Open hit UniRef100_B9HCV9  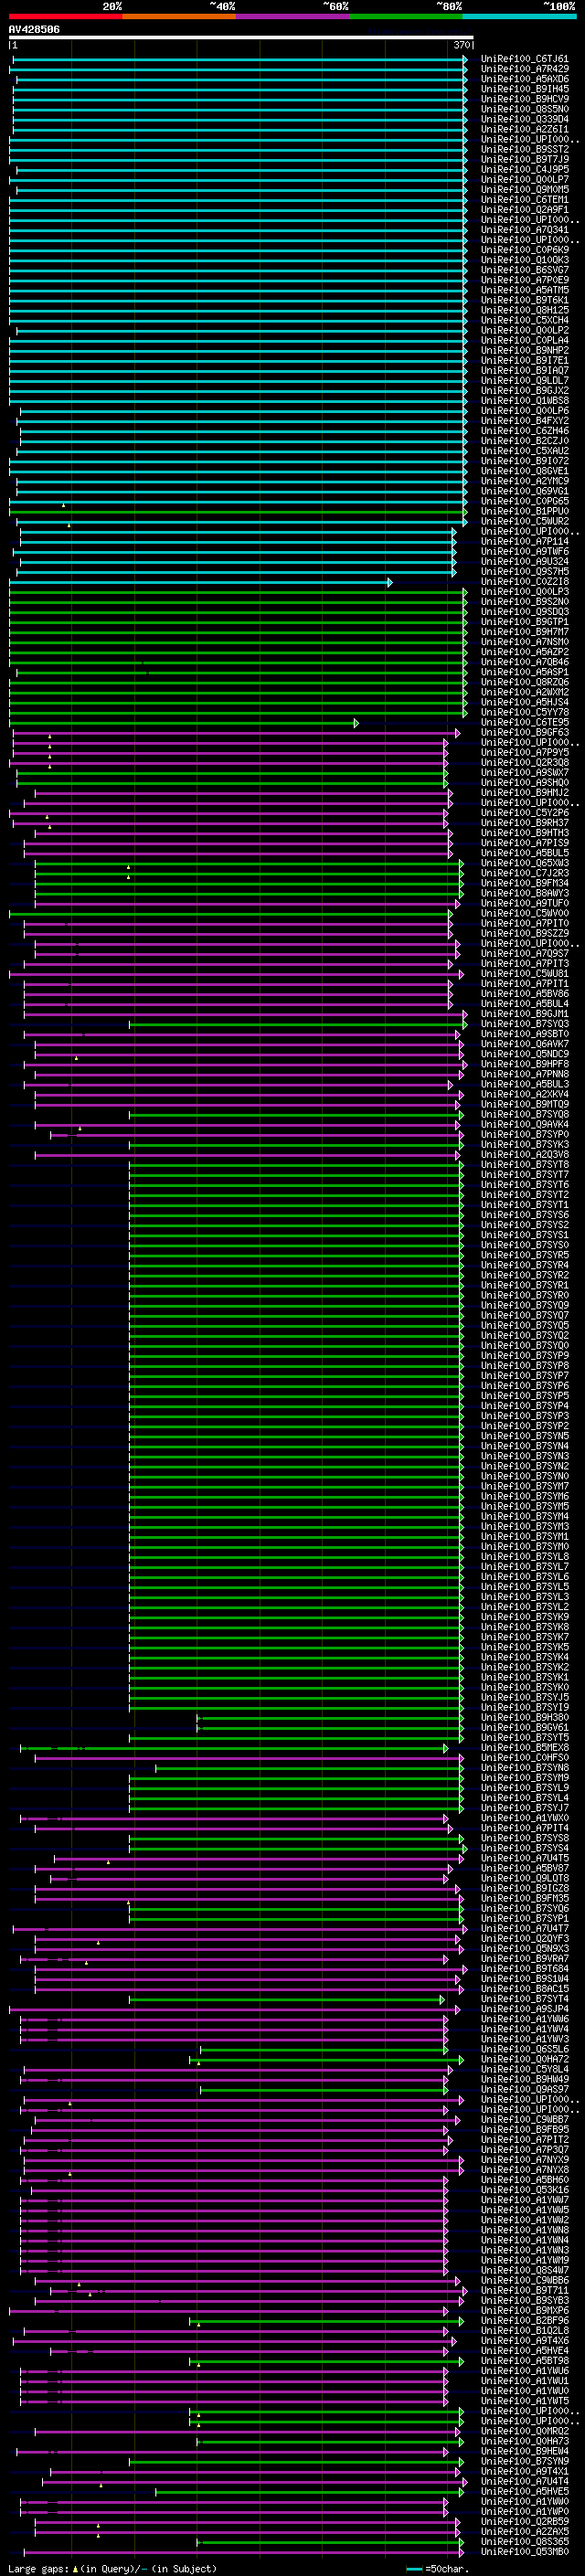click(x=525, y=99)
